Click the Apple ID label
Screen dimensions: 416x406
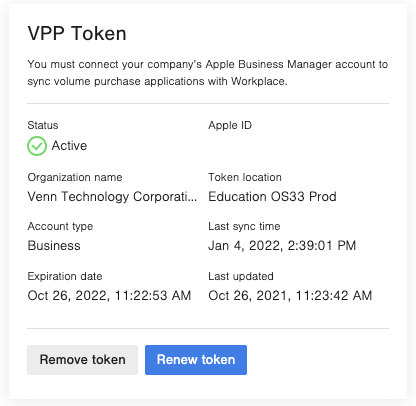click(230, 125)
